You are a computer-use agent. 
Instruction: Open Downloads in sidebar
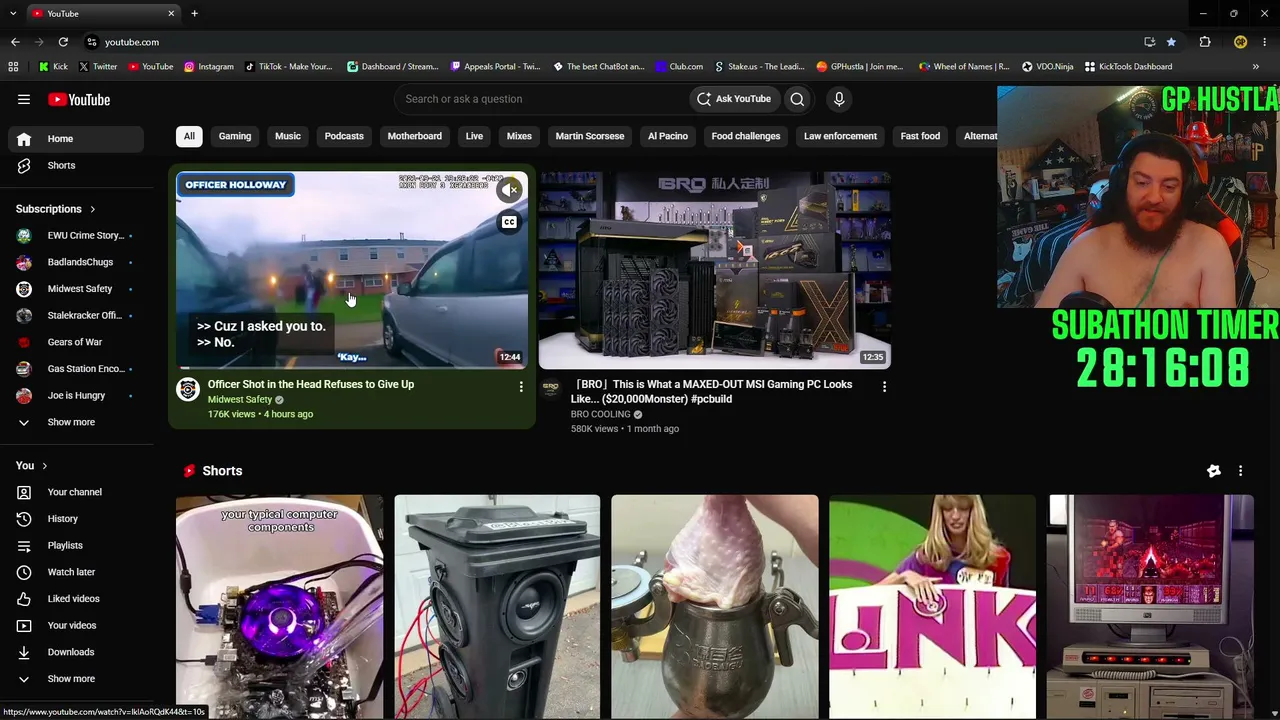pyautogui.click(x=76, y=652)
